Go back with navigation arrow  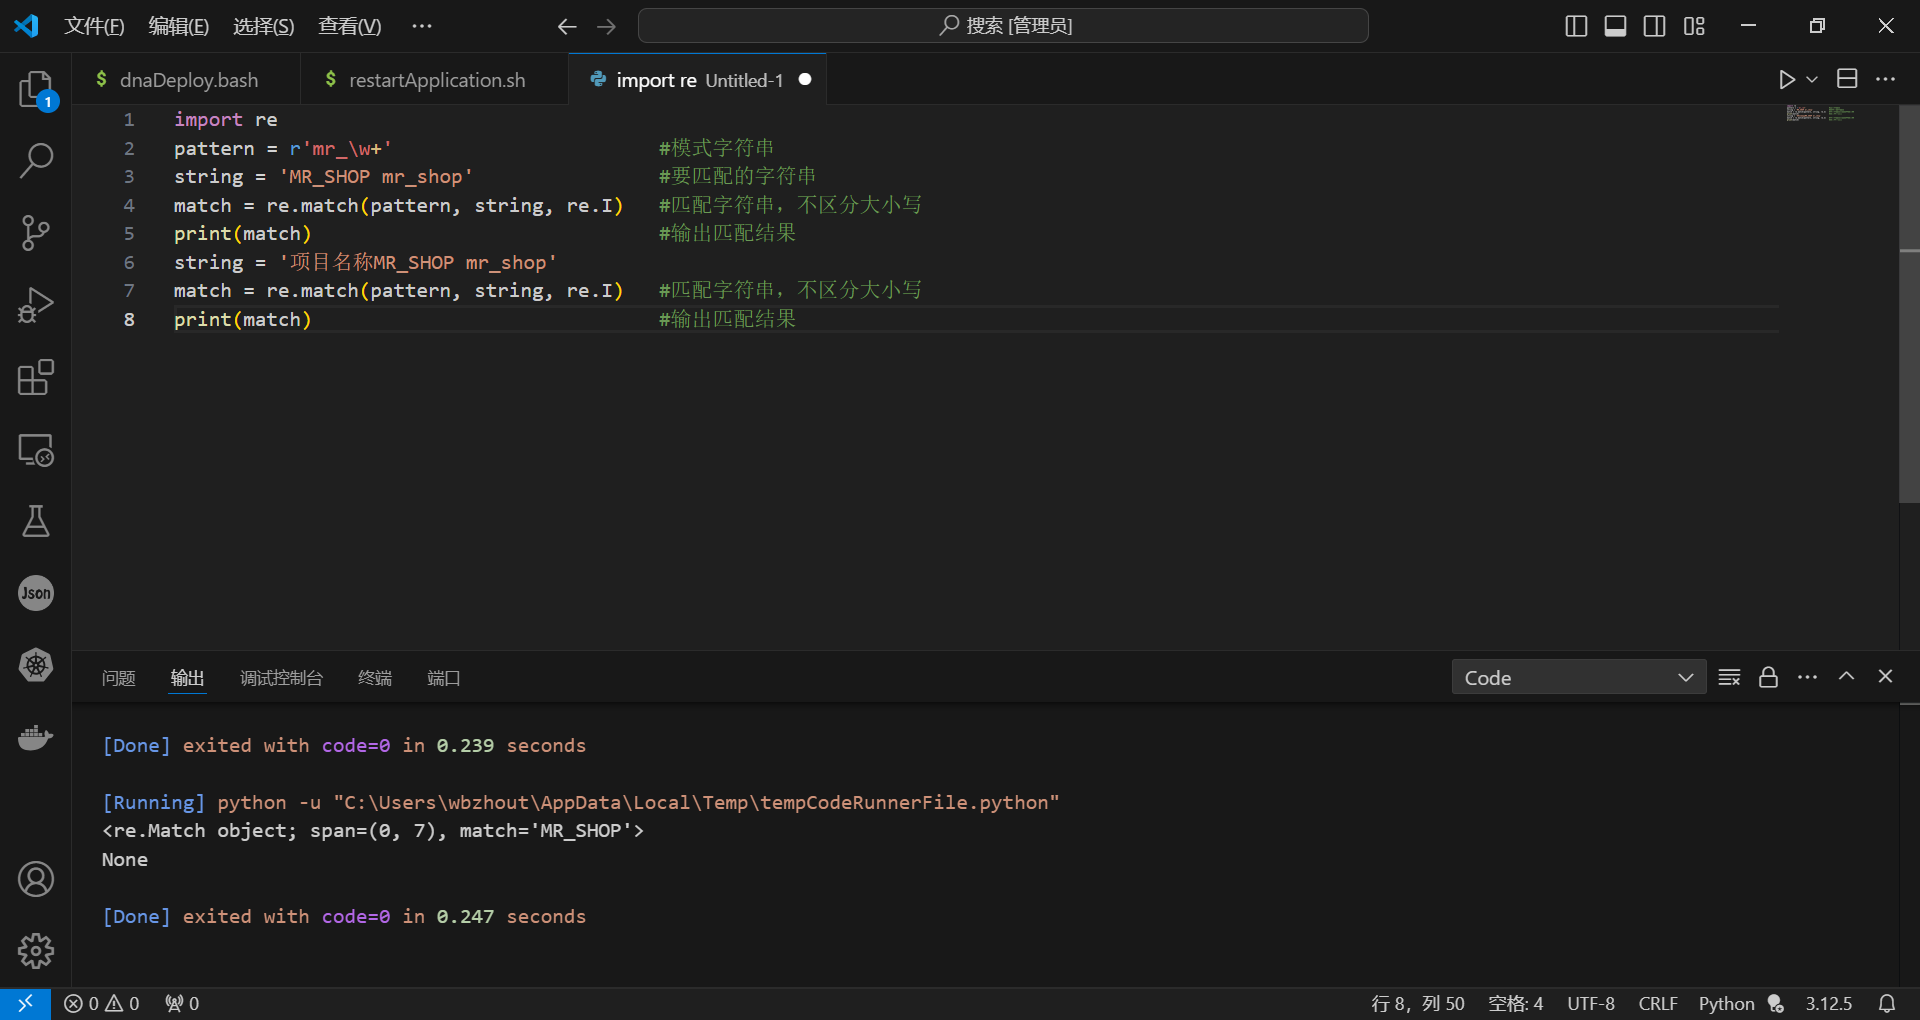point(567,26)
